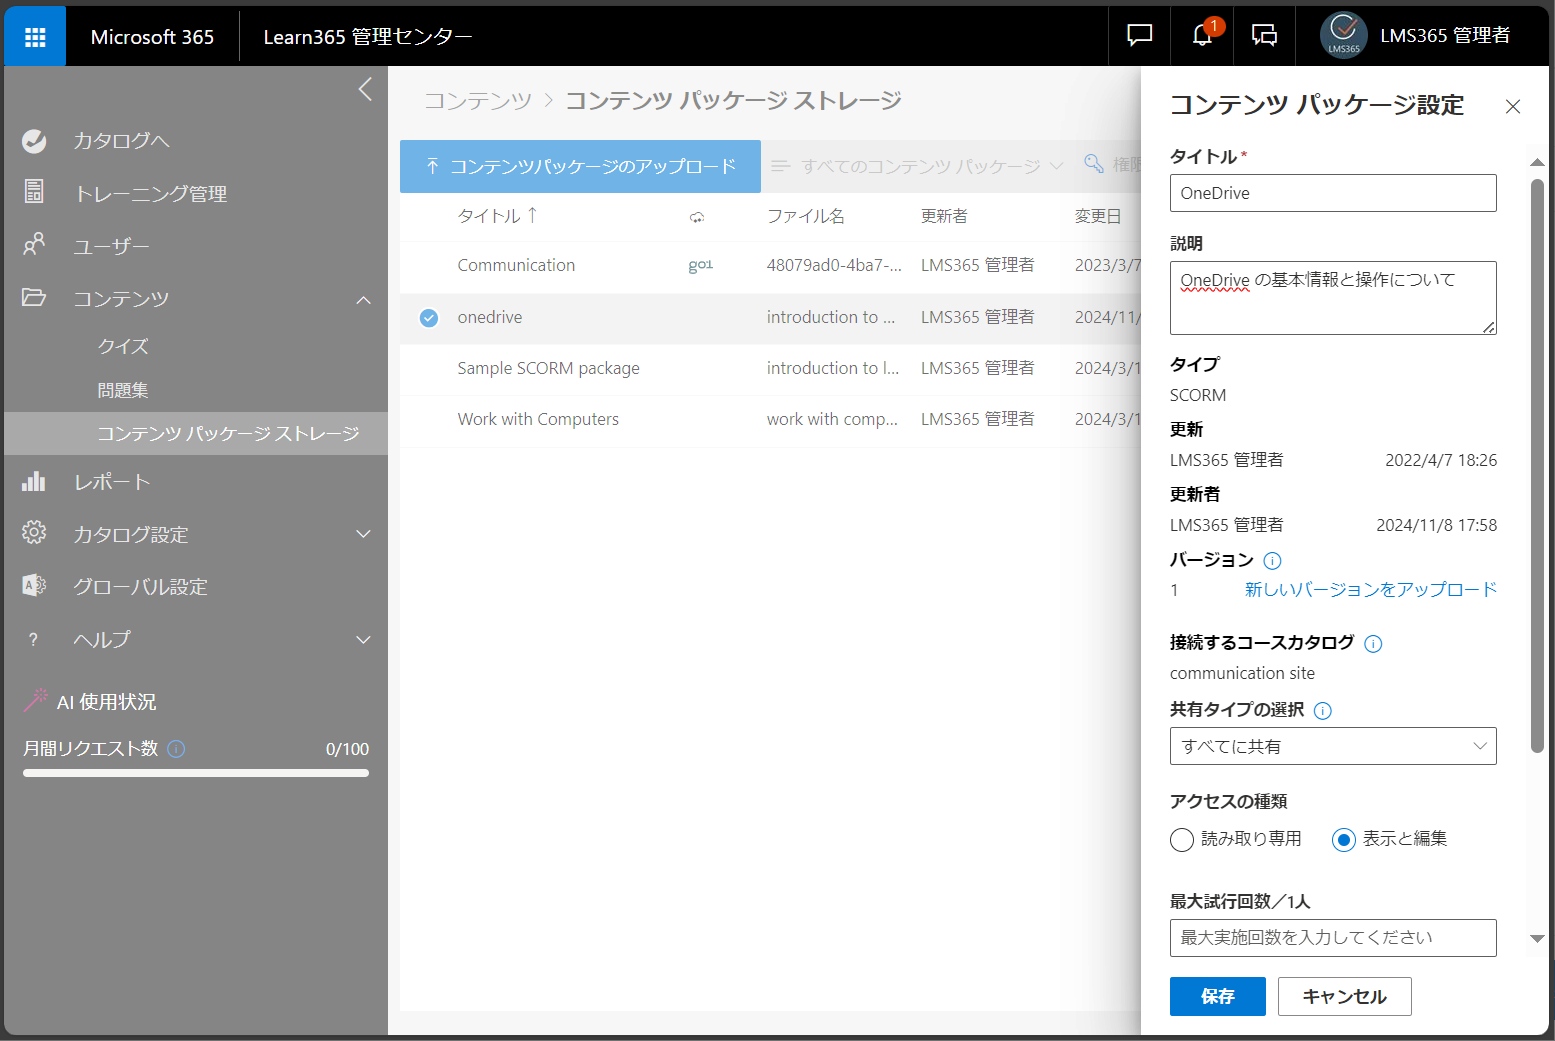Click the ユーザー icon
The width and height of the screenshot is (1555, 1041).
34,244
